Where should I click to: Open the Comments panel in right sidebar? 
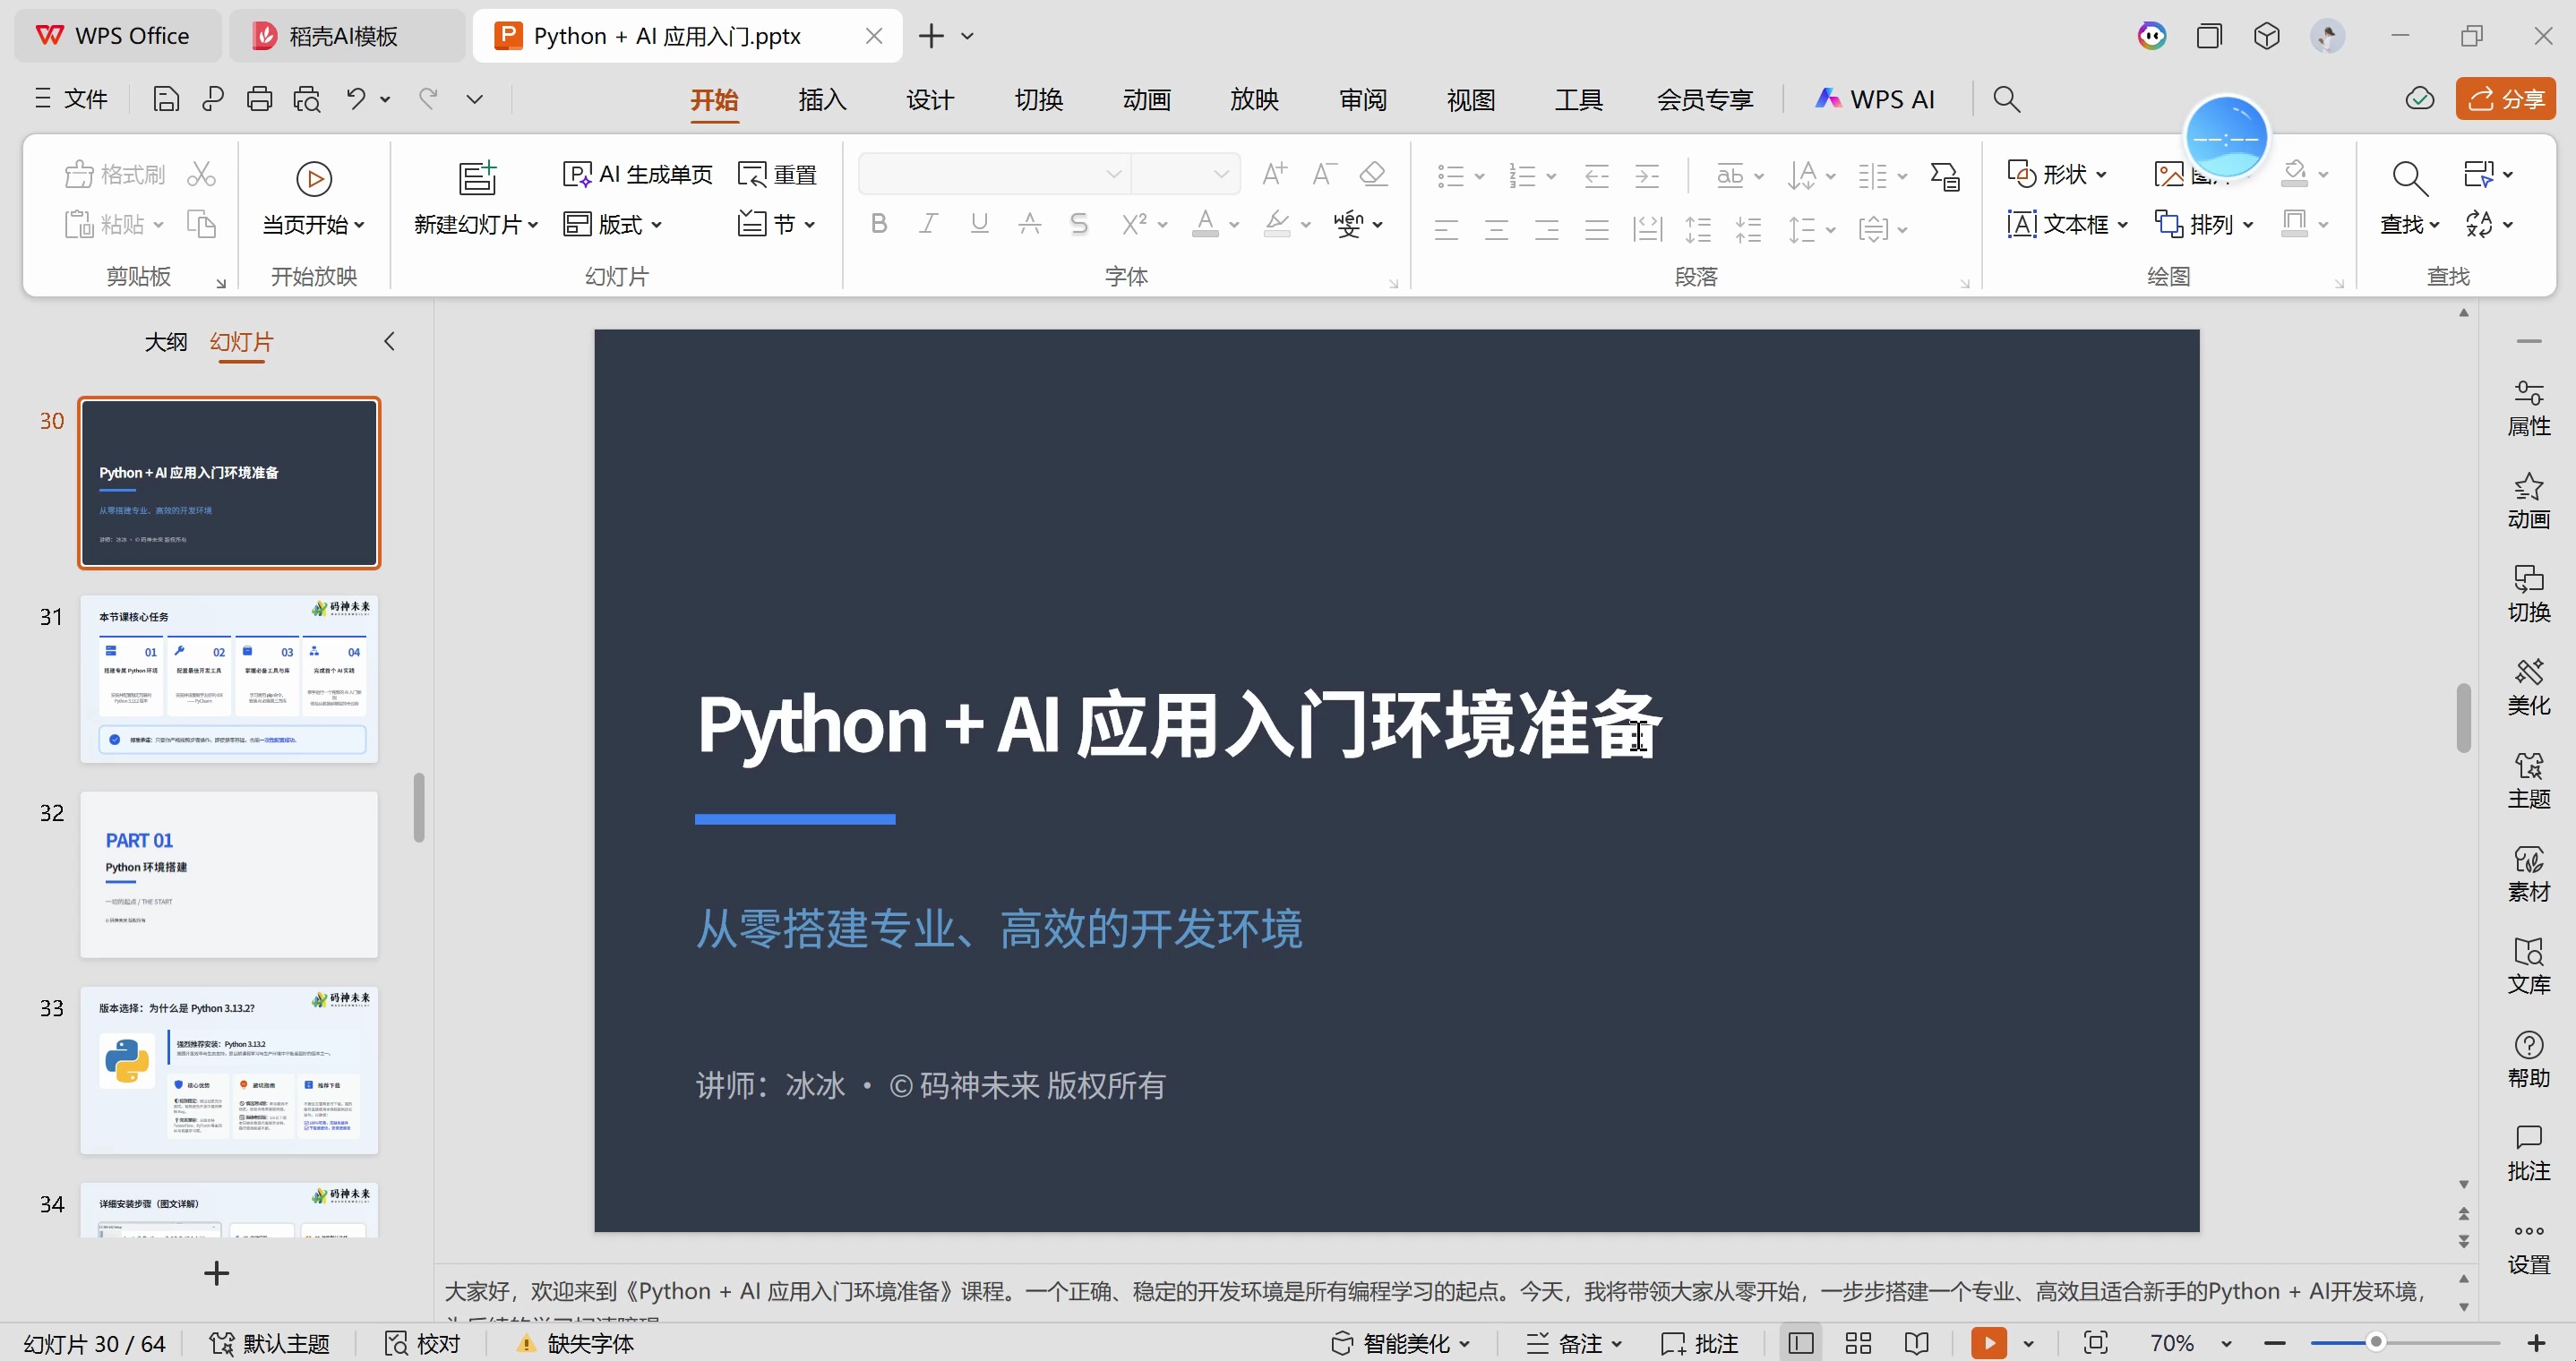[2529, 1152]
